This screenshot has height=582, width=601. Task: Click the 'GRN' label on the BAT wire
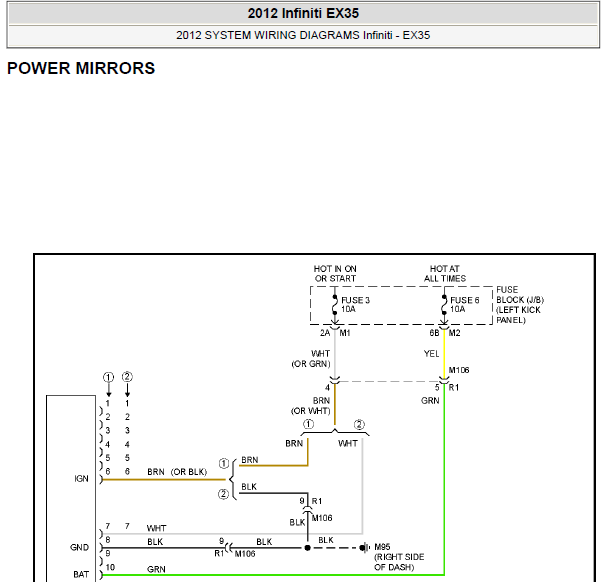(156, 569)
